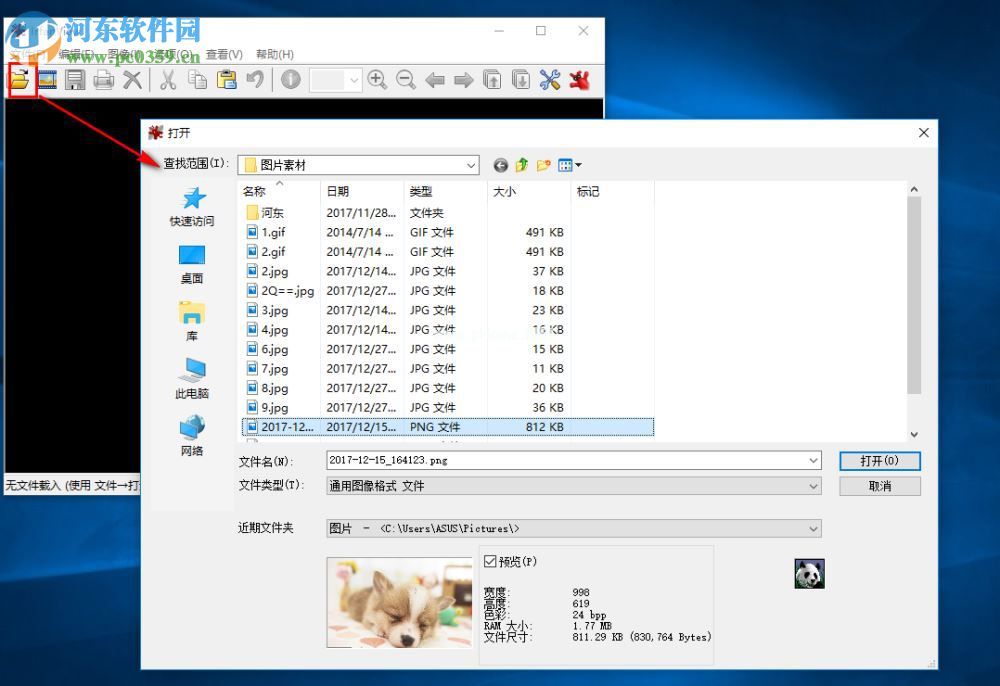Go to previous image arrow icon
This screenshot has height=686, width=1000.
(x=434, y=80)
